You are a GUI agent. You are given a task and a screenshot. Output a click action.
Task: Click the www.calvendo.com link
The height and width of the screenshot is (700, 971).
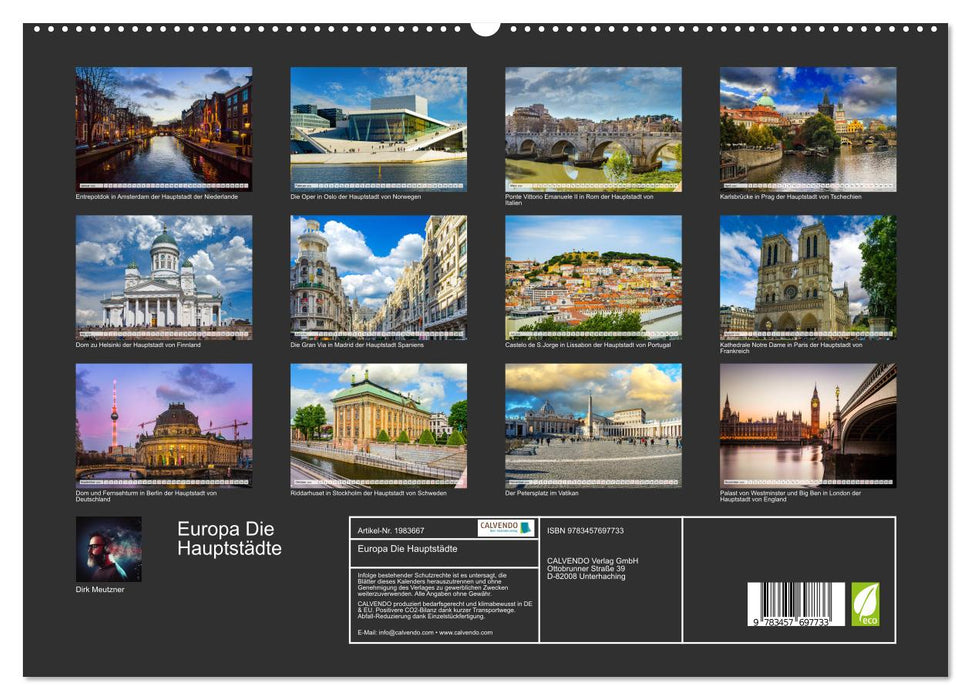point(466,633)
